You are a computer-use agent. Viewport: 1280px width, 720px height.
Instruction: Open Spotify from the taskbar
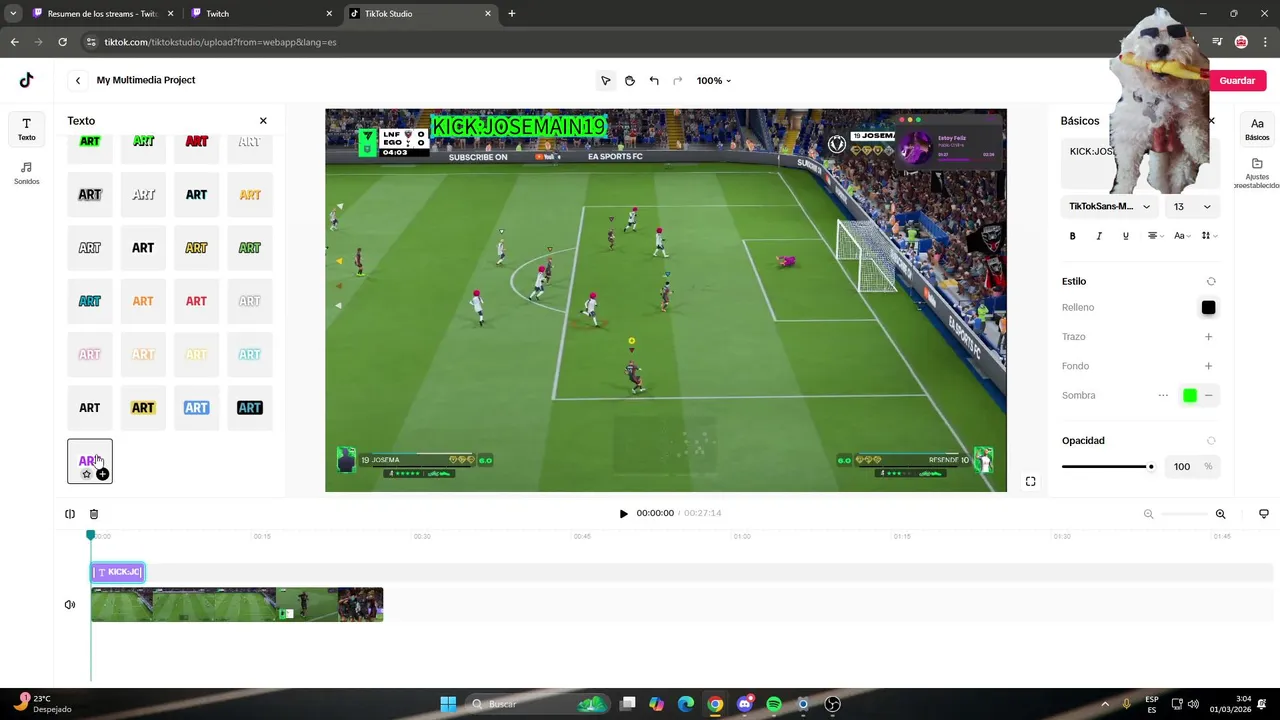(773, 704)
